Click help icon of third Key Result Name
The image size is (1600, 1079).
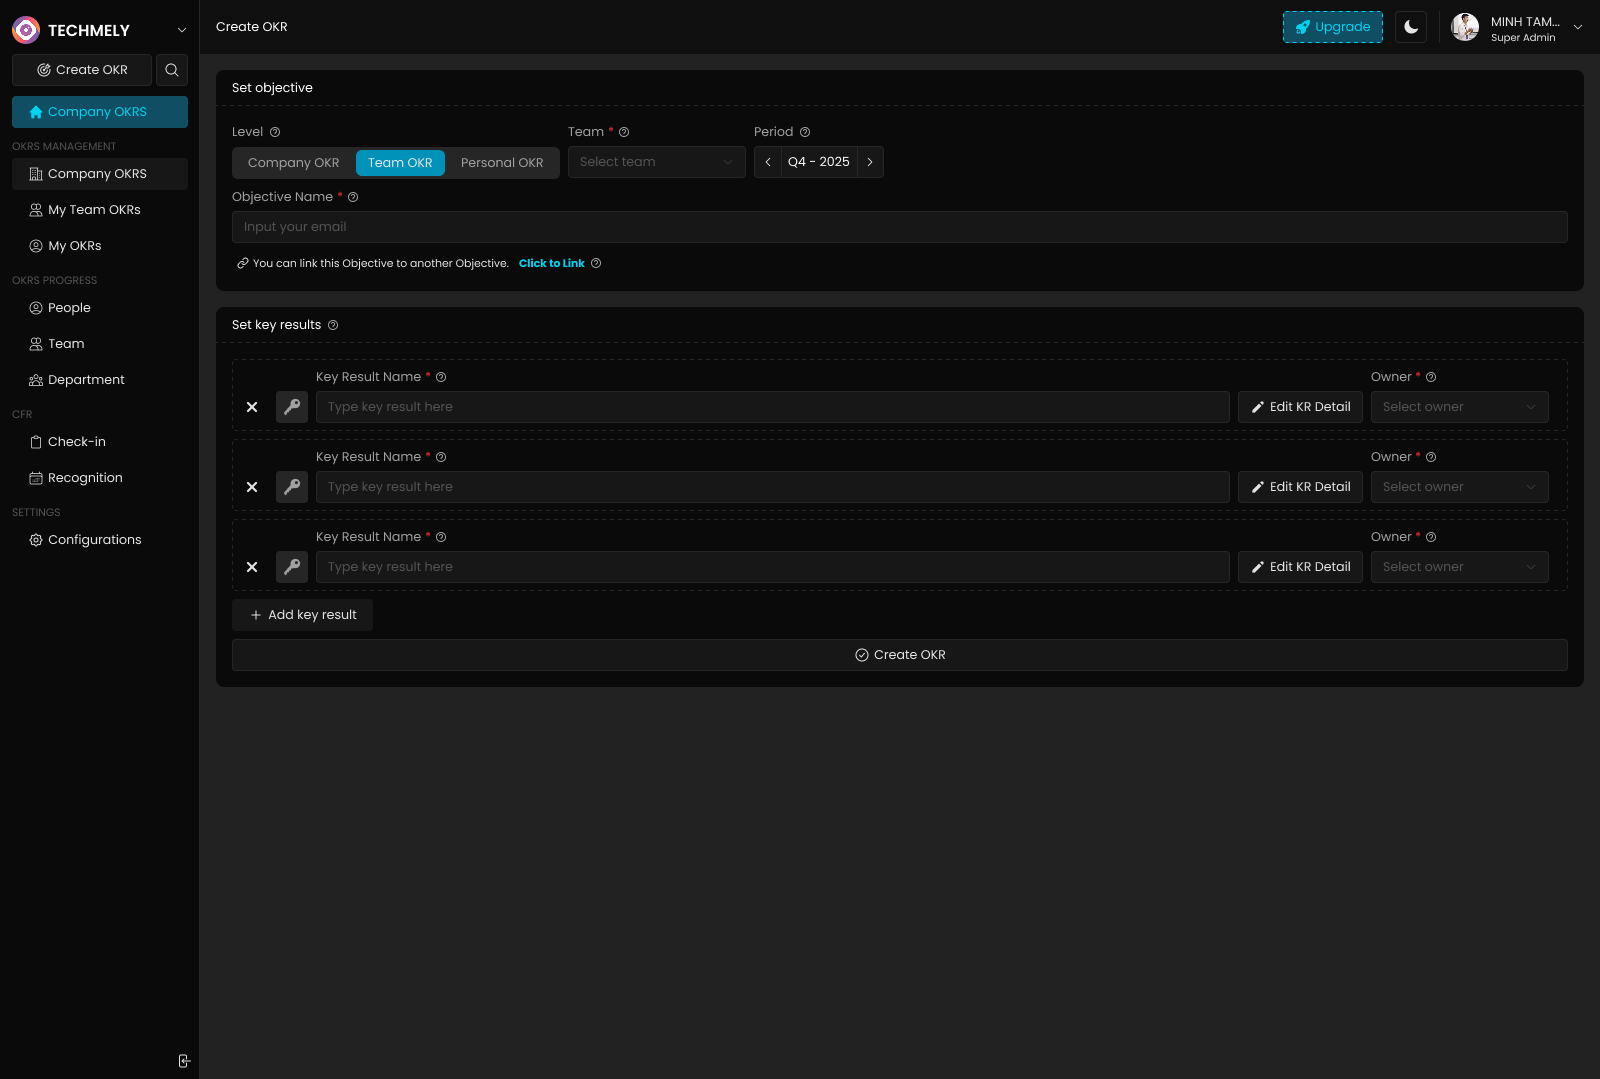point(441,537)
